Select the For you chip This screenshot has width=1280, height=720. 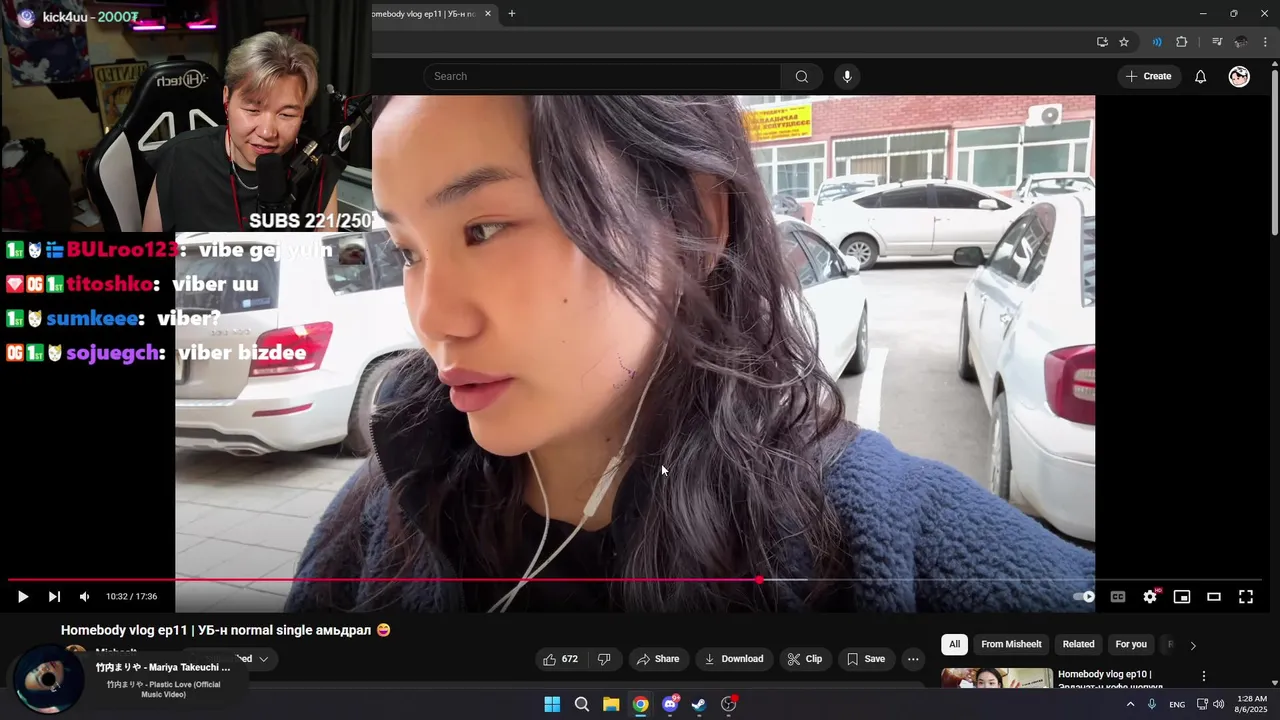1131,644
